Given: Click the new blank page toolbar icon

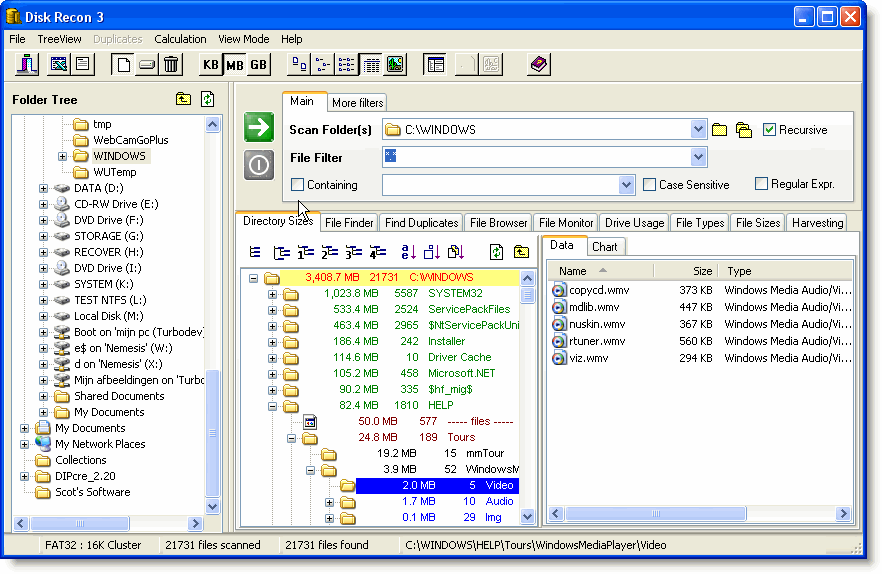Looking at the screenshot, I should [122, 64].
